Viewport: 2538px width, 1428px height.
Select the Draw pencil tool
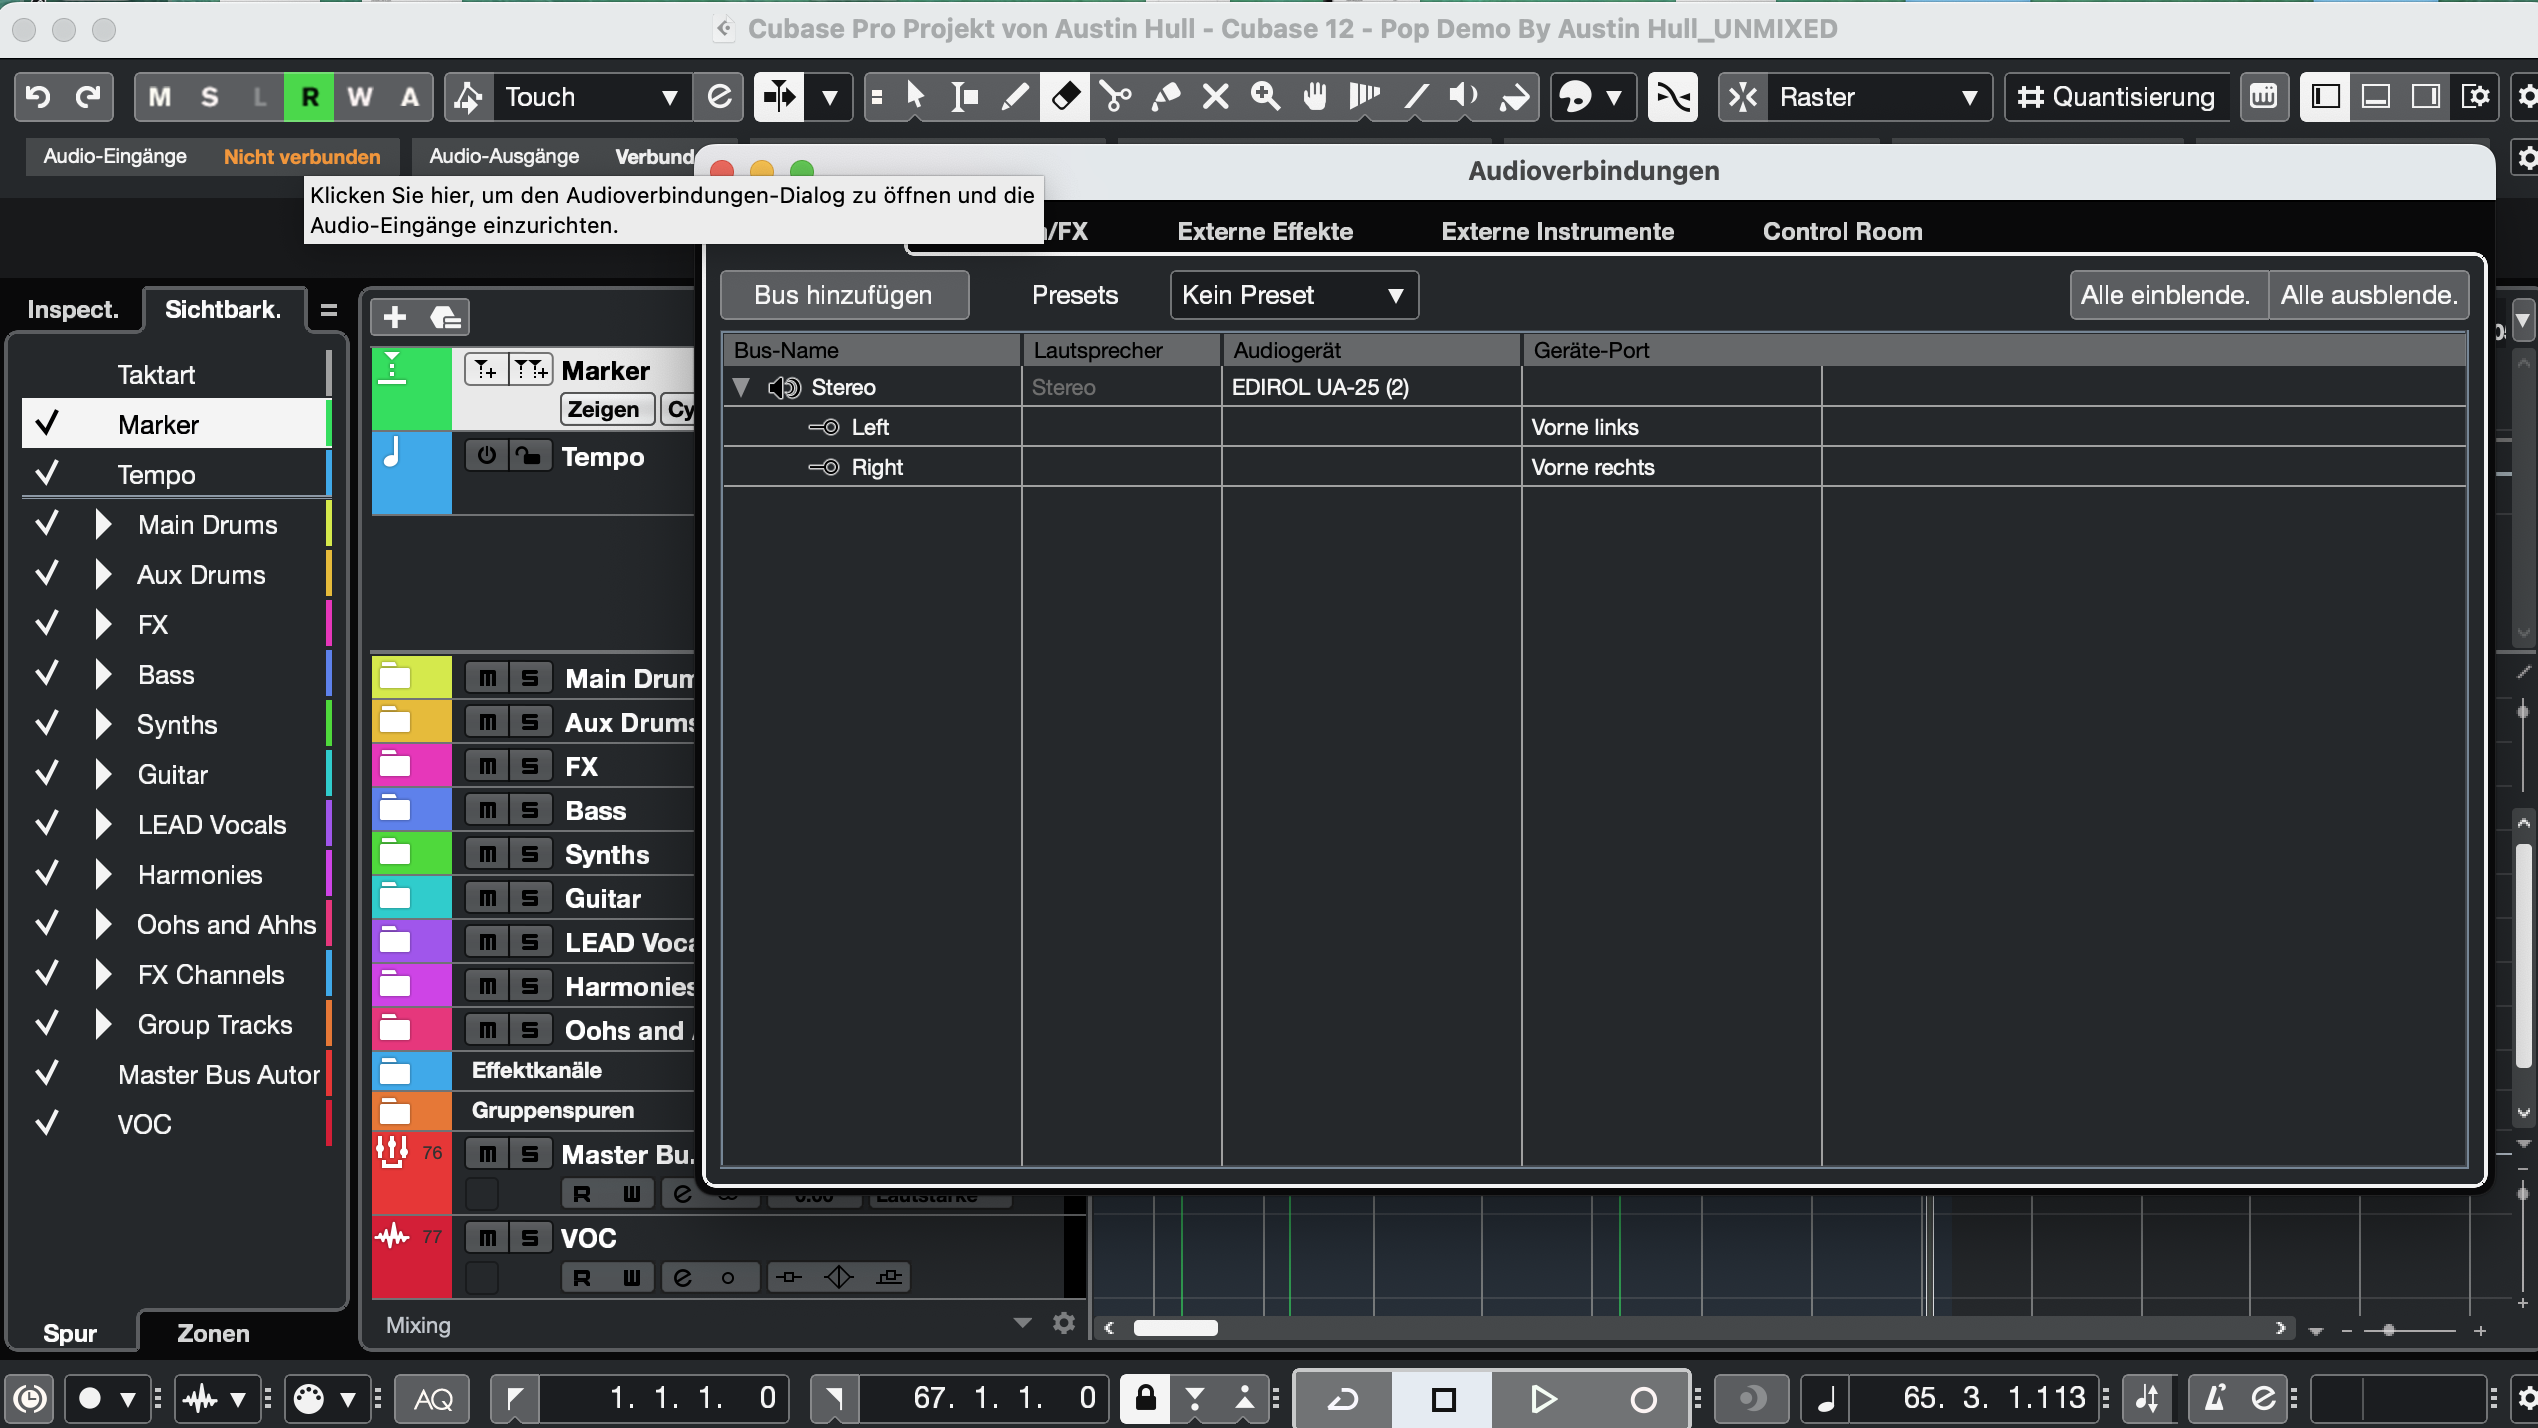tap(1015, 97)
